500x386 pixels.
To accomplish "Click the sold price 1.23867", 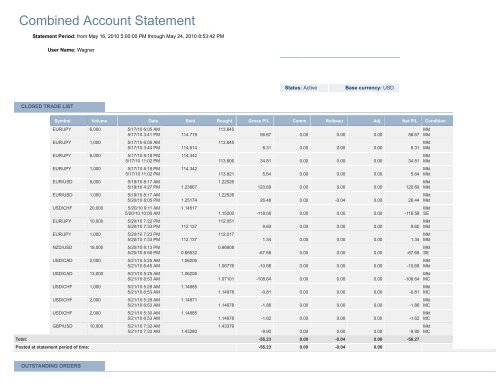I will tap(189, 187).
